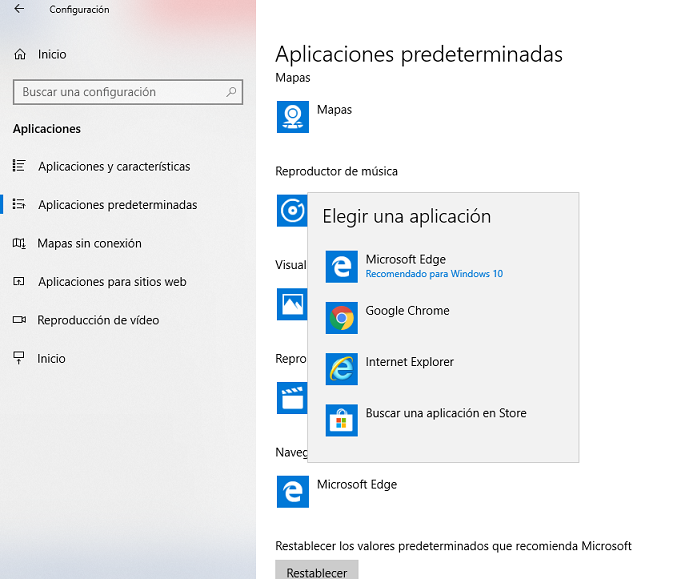681x579 pixels.
Task: Change the Microsoft Edge default browser label
Action: click(357, 484)
